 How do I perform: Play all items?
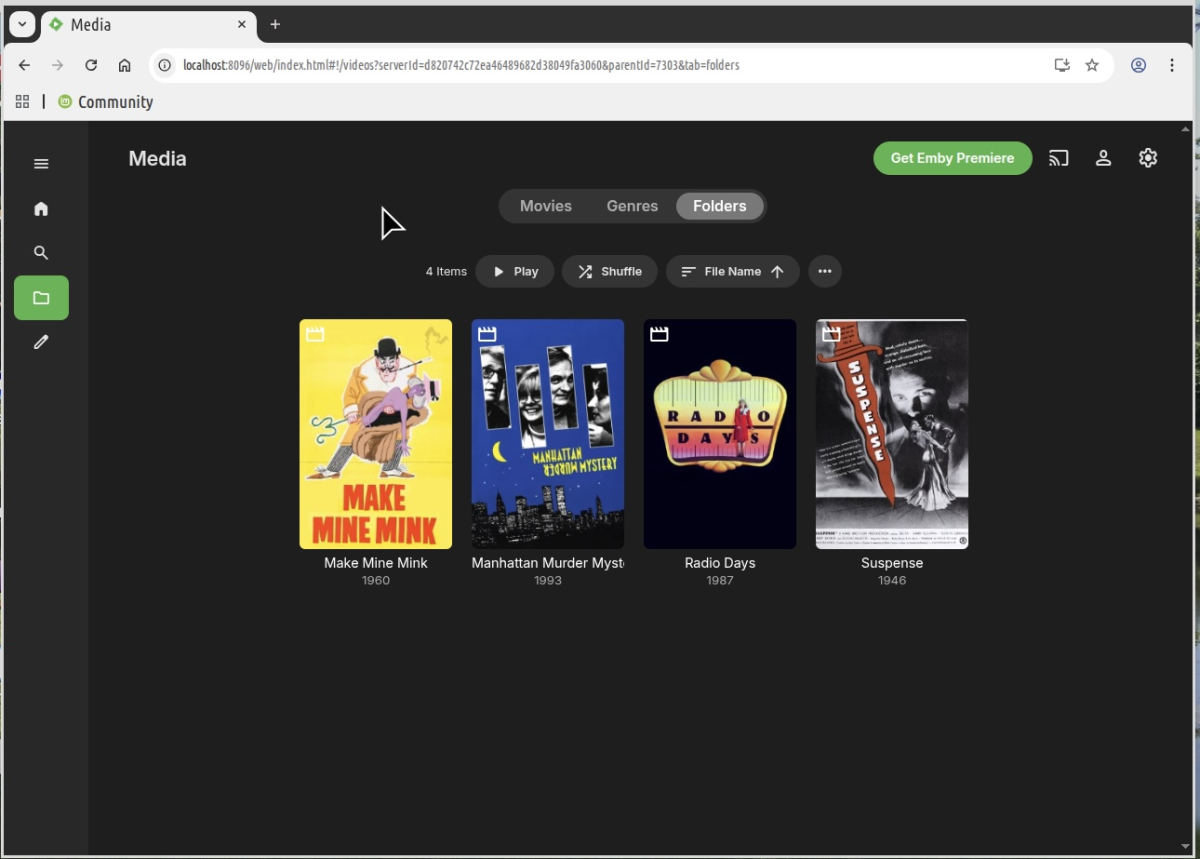(515, 271)
